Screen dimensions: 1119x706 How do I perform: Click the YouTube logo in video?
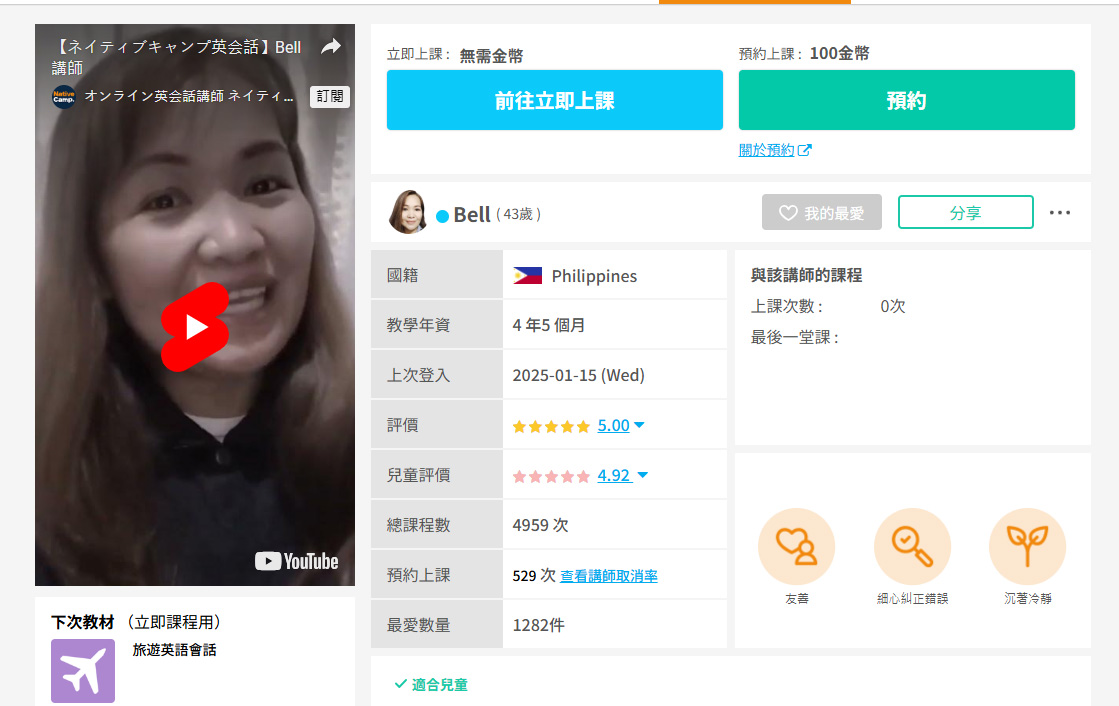297,561
